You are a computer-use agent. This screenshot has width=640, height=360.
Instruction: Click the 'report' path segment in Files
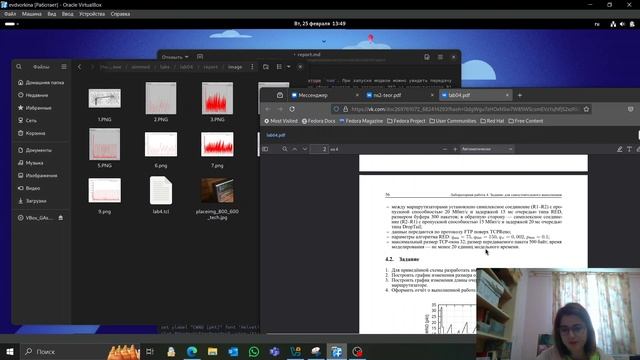(211, 67)
